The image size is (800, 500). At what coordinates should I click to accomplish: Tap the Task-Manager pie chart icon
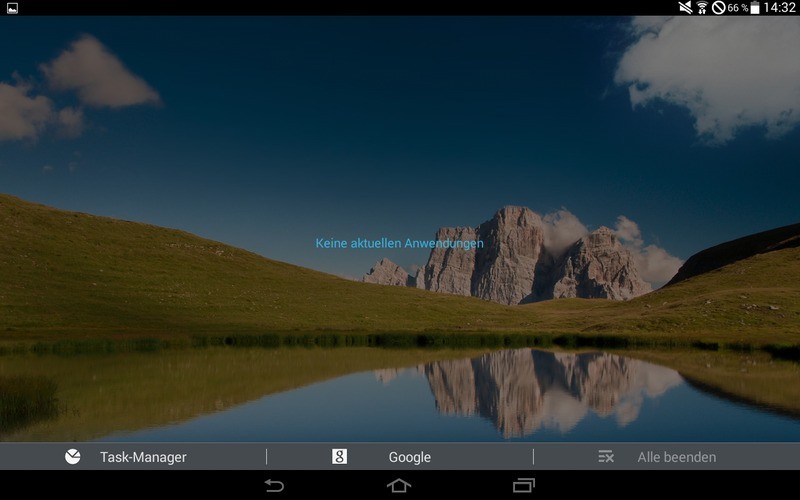pyautogui.click(x=72, y=456)
